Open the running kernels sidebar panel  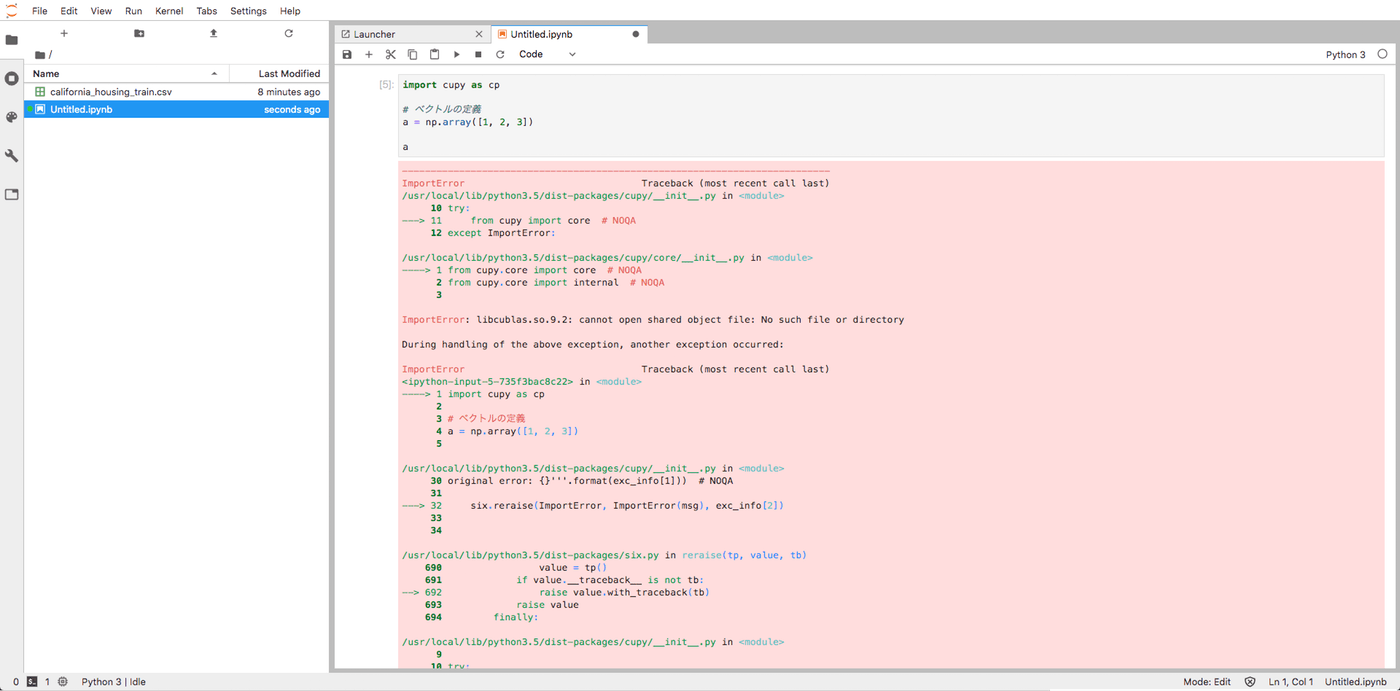click(12, 78)
